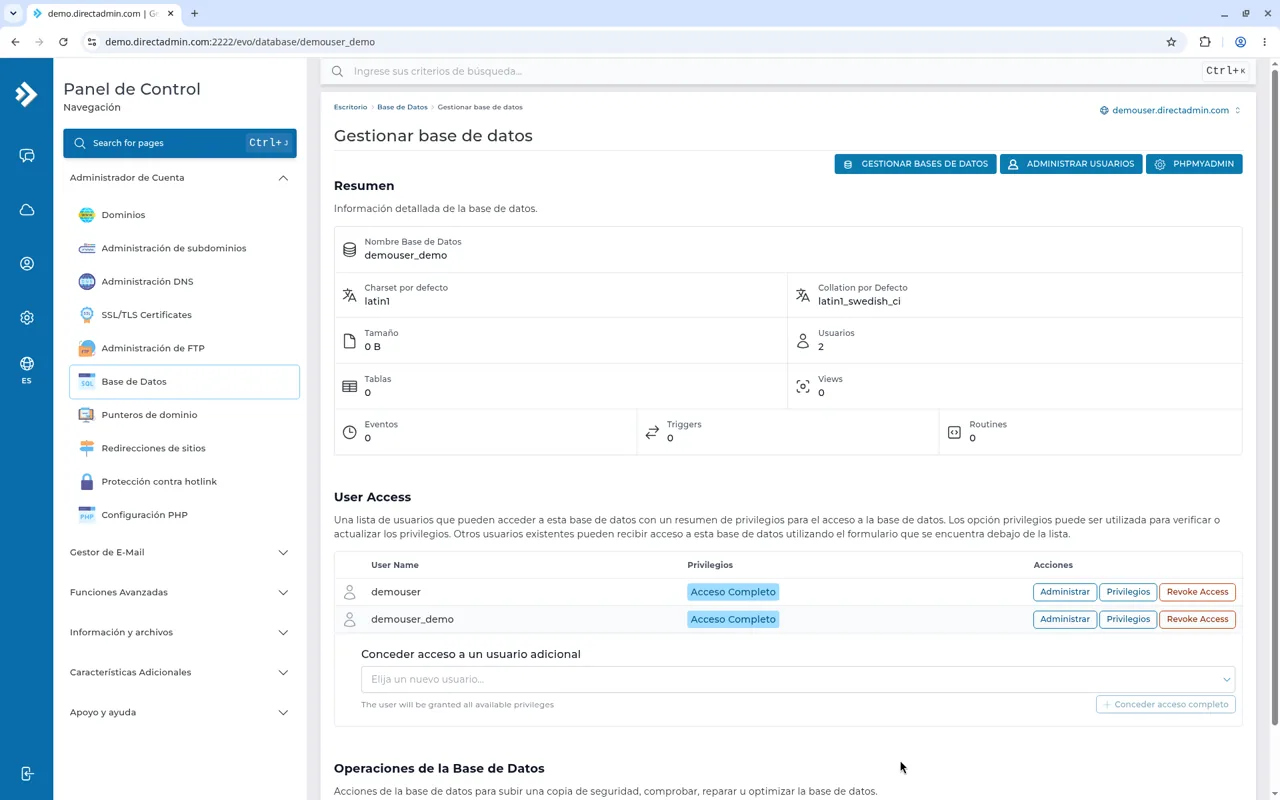Open the user profile icon in blue sidebar
The width and height of the screenshot is (1280, 800).
point(27,264)
